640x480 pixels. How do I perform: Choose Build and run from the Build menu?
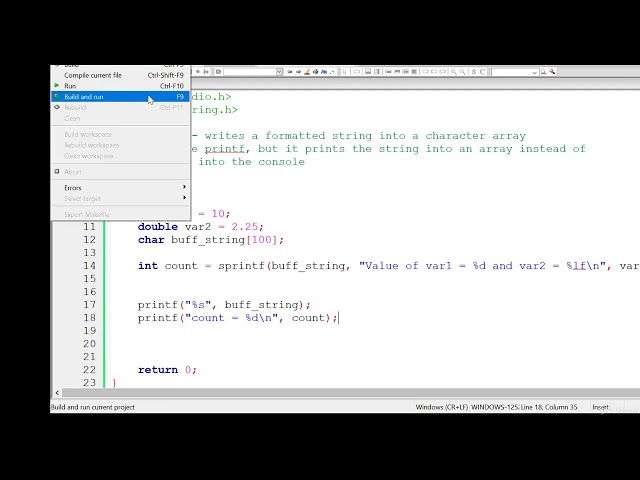pos(120,97)
